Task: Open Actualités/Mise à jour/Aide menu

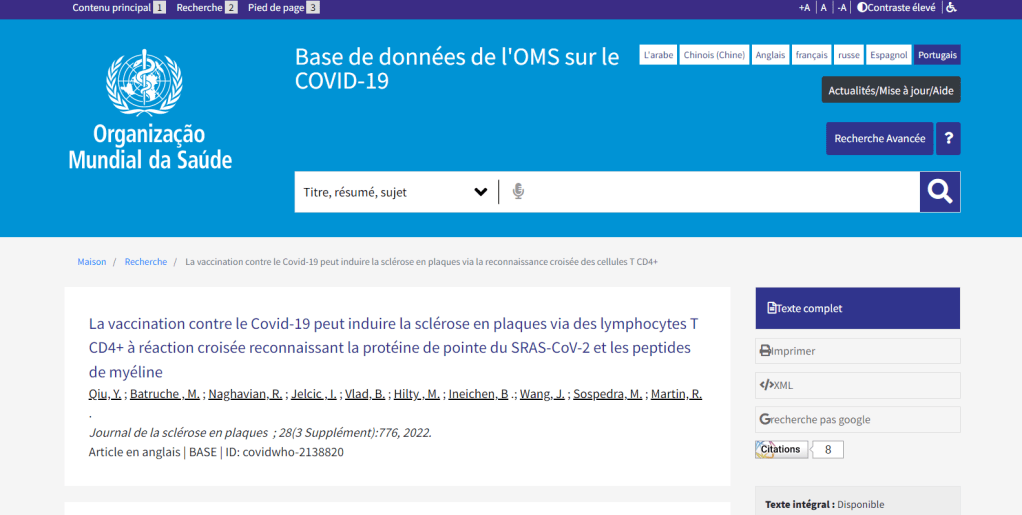Action: coord(890,90)
